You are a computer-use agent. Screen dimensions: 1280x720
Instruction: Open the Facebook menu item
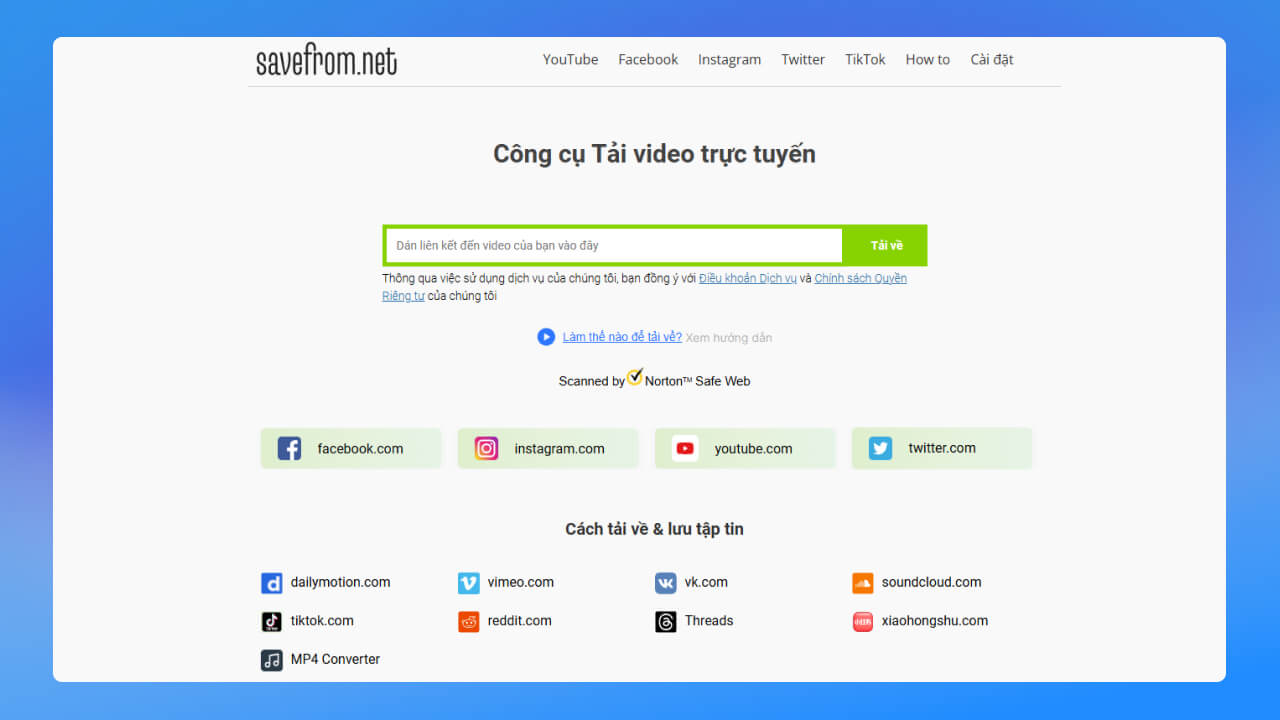[x=648, y=60]
